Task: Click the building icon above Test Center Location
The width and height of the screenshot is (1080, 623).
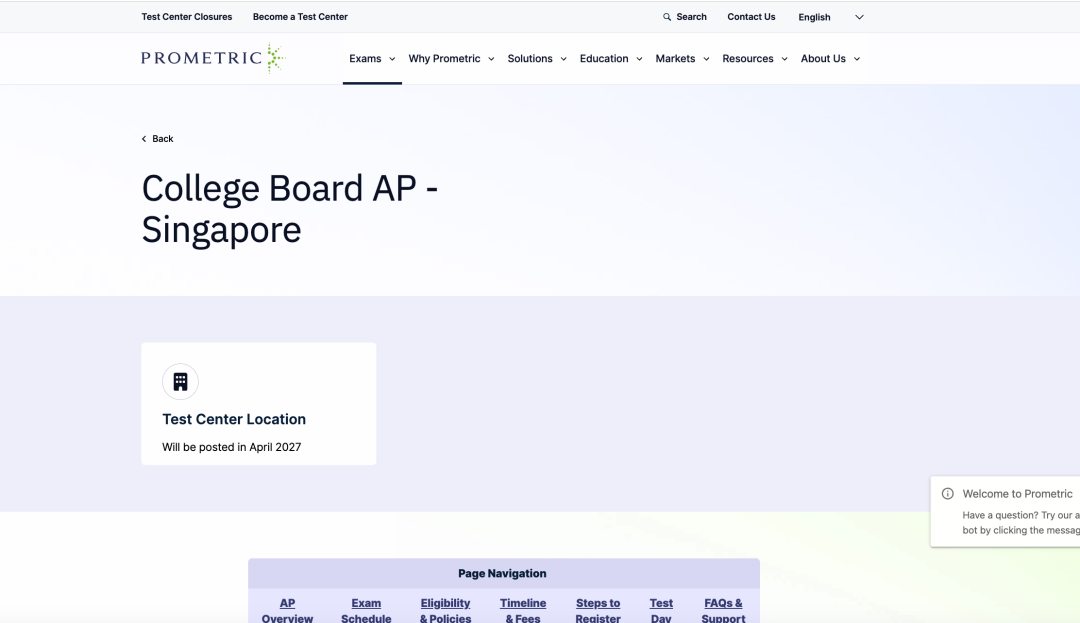Action: (180, 381)
